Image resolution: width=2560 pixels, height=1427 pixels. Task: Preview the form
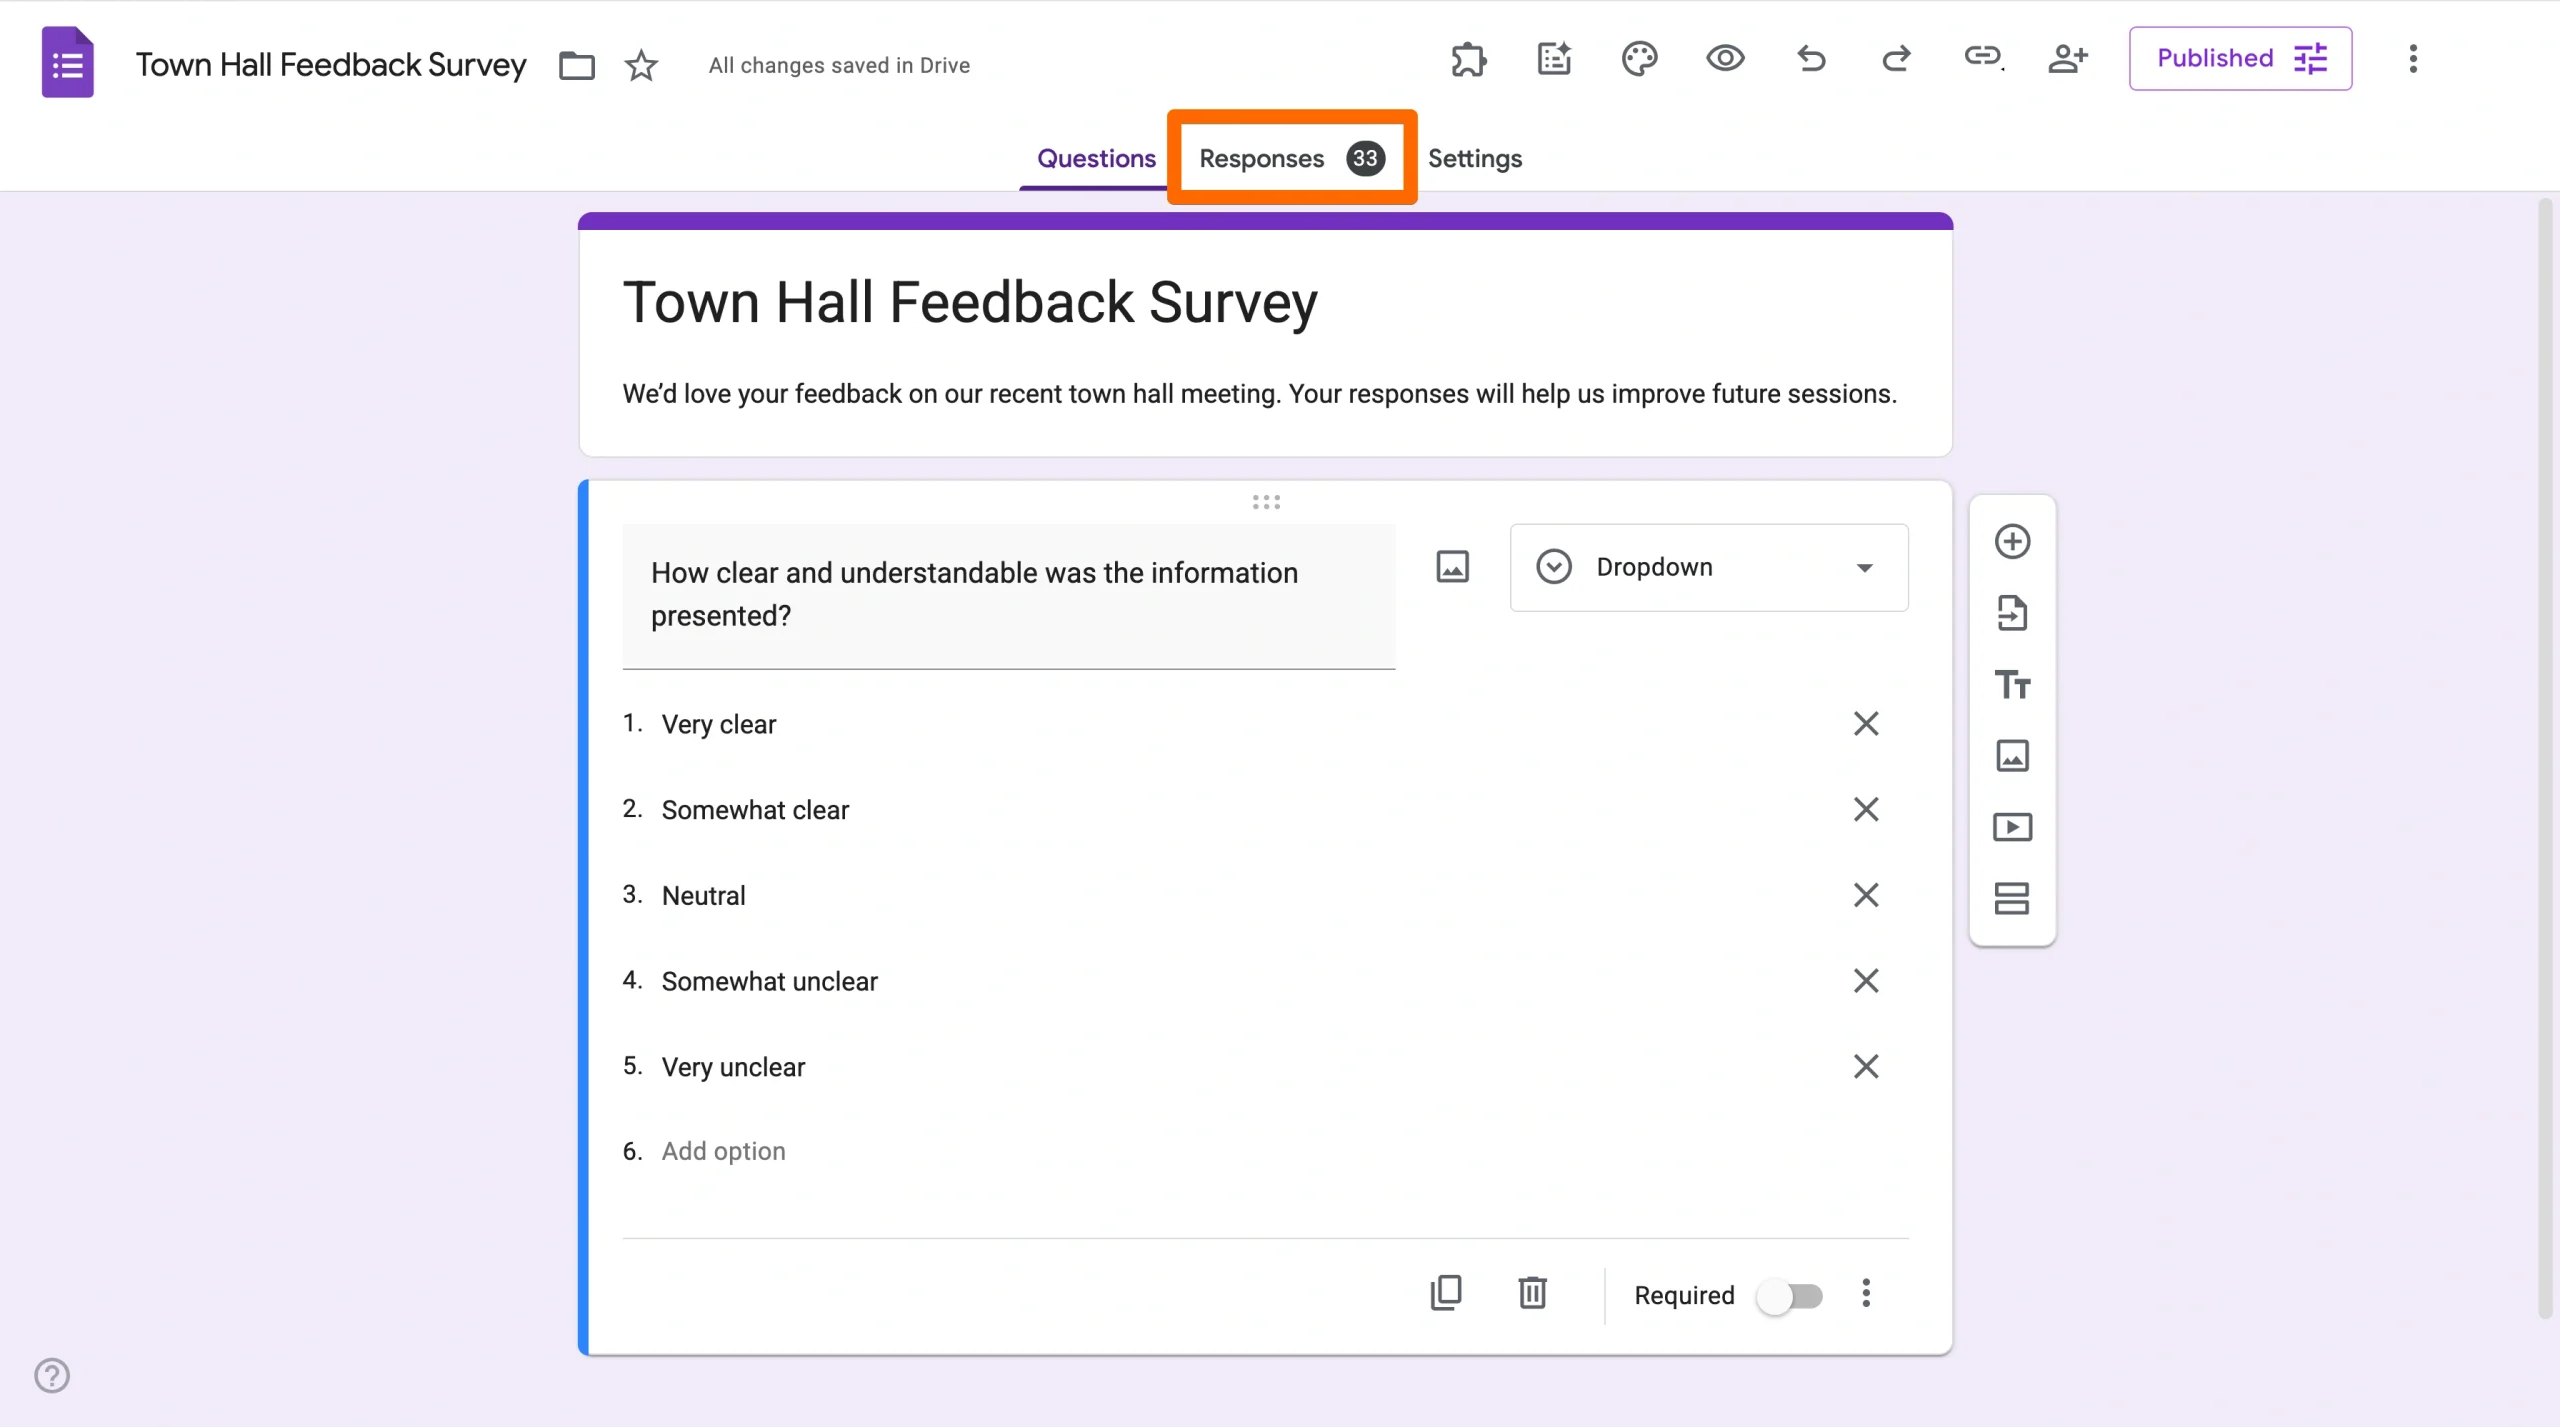click(x=1724, y=60)
